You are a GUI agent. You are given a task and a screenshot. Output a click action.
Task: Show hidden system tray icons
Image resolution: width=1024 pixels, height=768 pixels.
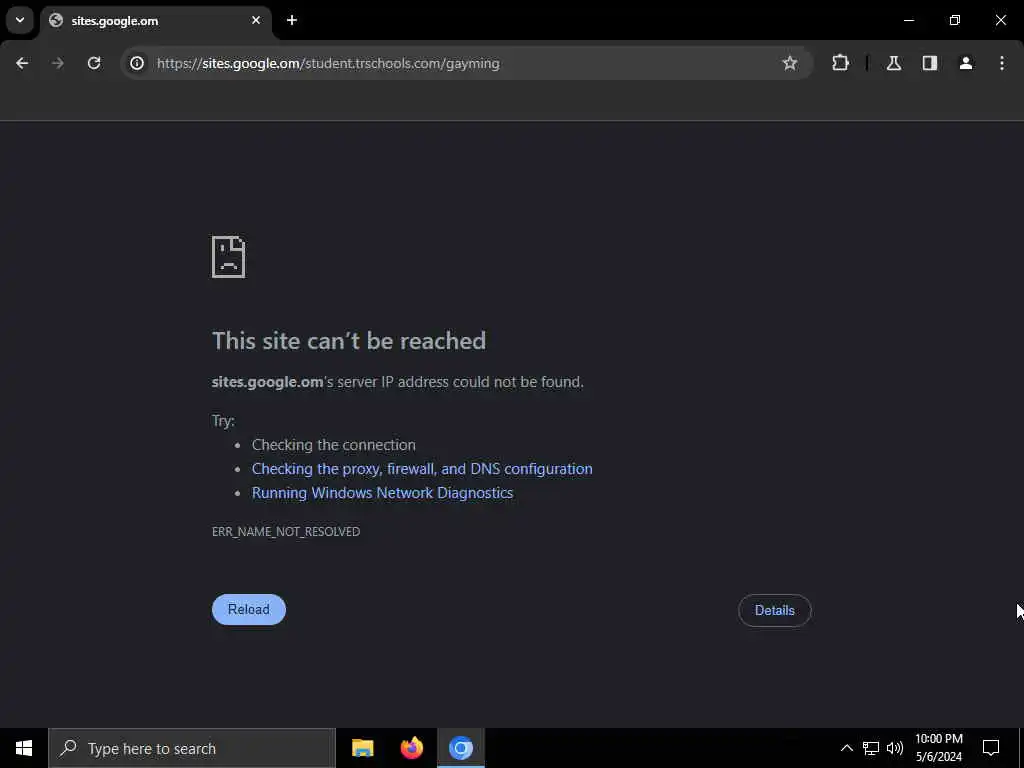pyautogui.click(x=846, y=748)
